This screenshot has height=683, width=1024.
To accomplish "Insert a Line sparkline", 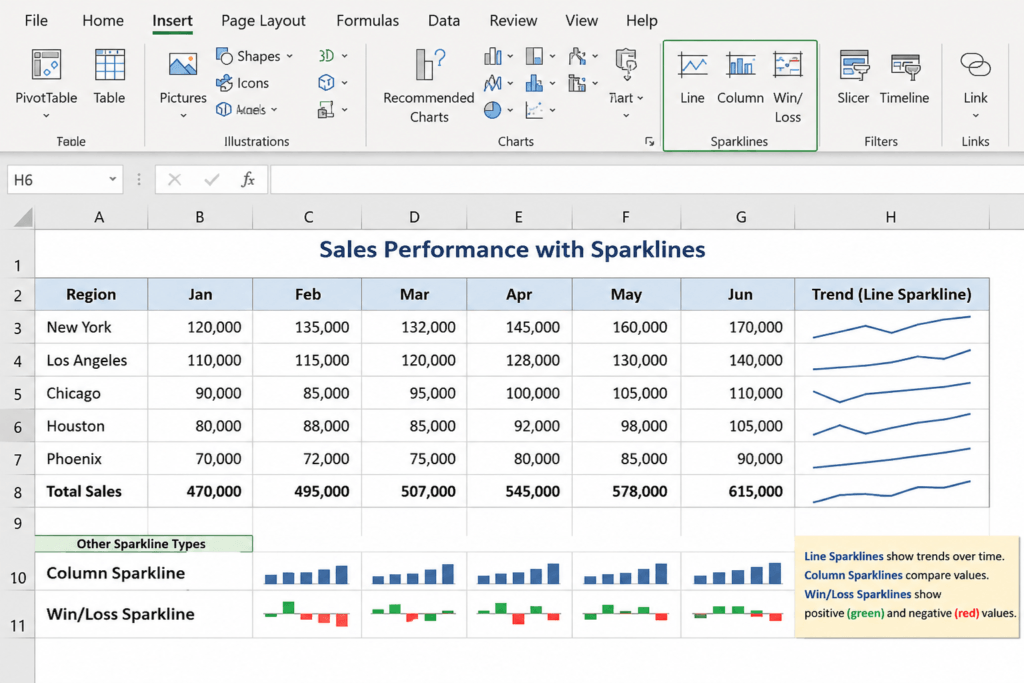I will tap(692, 65).
